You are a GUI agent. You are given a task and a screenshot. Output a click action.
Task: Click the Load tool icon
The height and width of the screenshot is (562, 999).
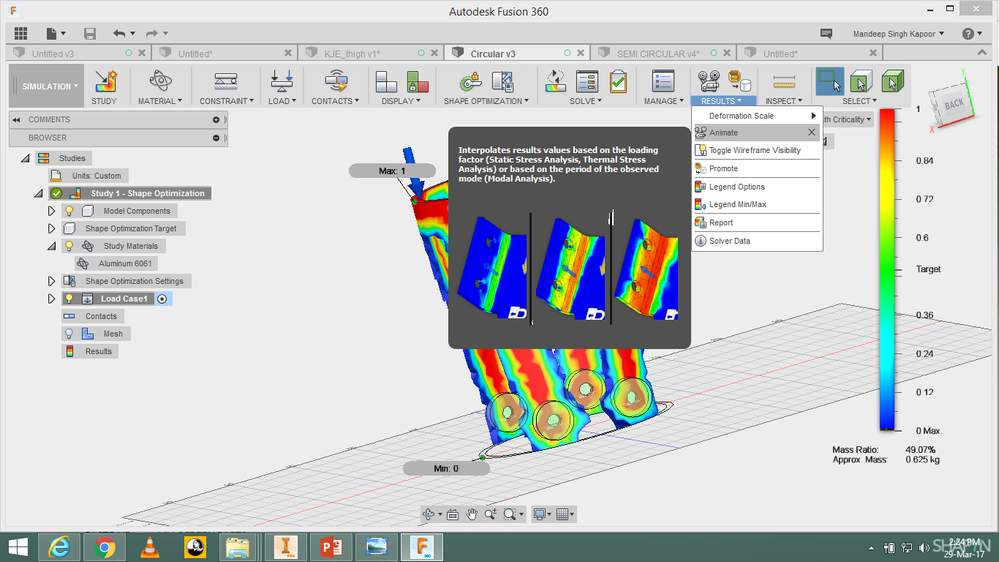click(281, 81)
